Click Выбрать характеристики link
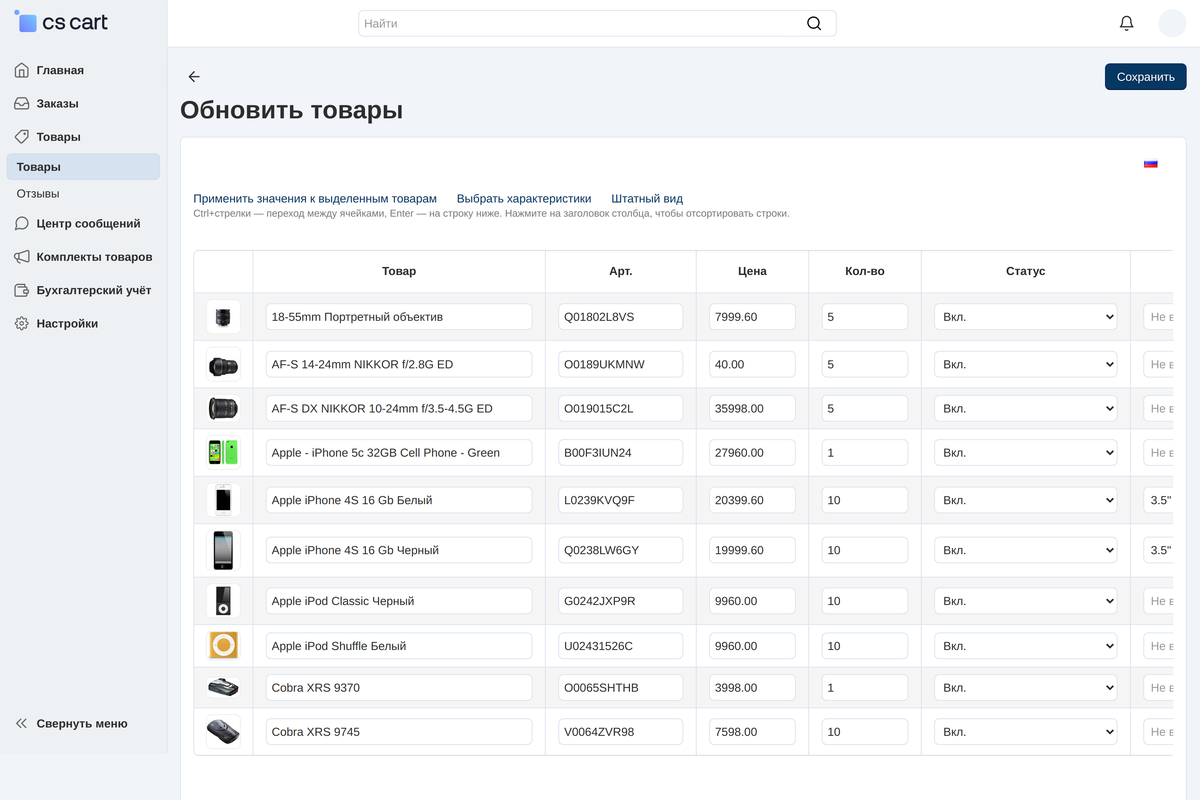The height and width of the screenshot is (800, 1200). pos(524,199)
